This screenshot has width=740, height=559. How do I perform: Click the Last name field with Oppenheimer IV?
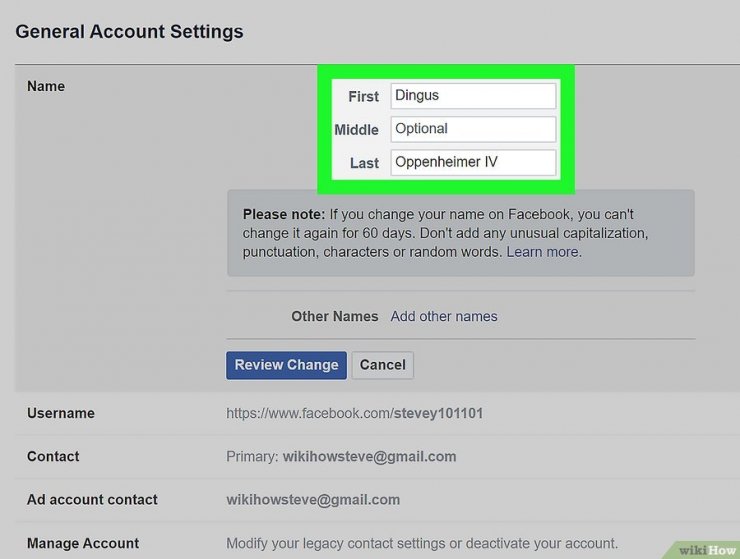tap(472, 162)
